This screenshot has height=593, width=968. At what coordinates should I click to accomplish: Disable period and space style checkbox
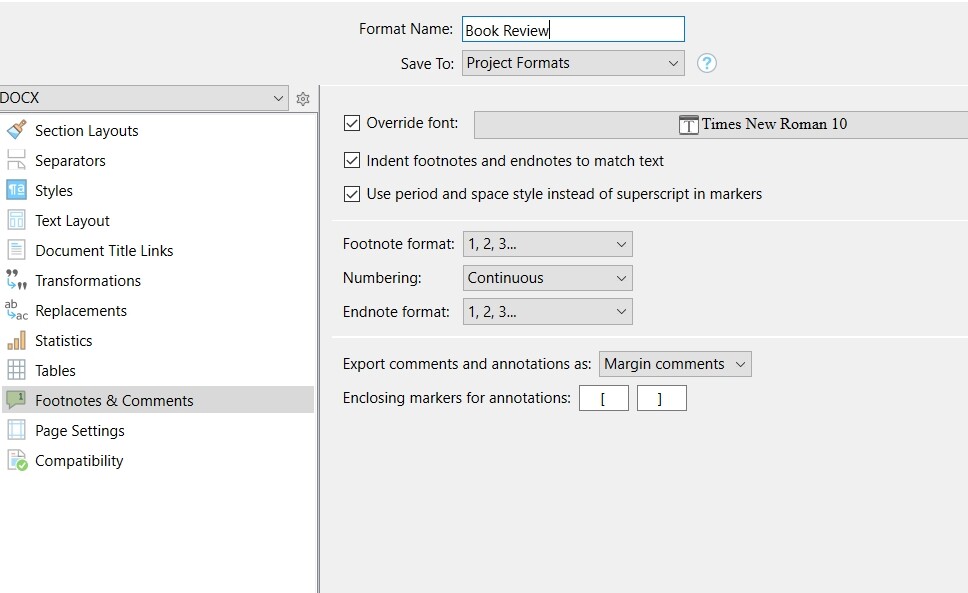351,194
